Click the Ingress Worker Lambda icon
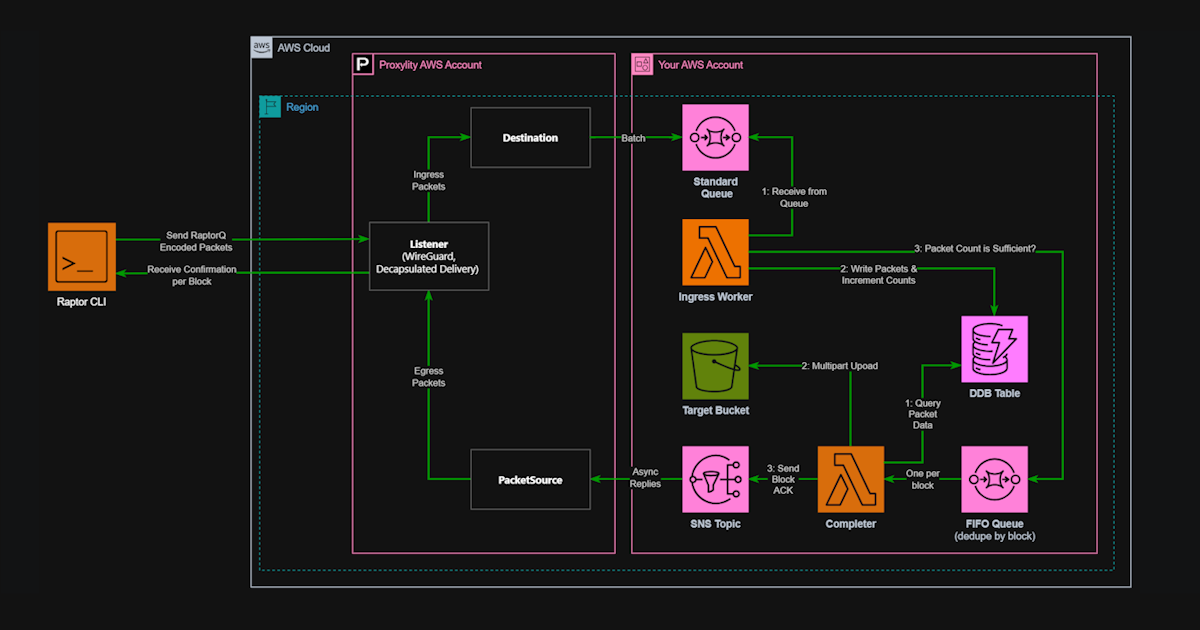This screenshot has width=1200, height=630. (x=715, y=253)
